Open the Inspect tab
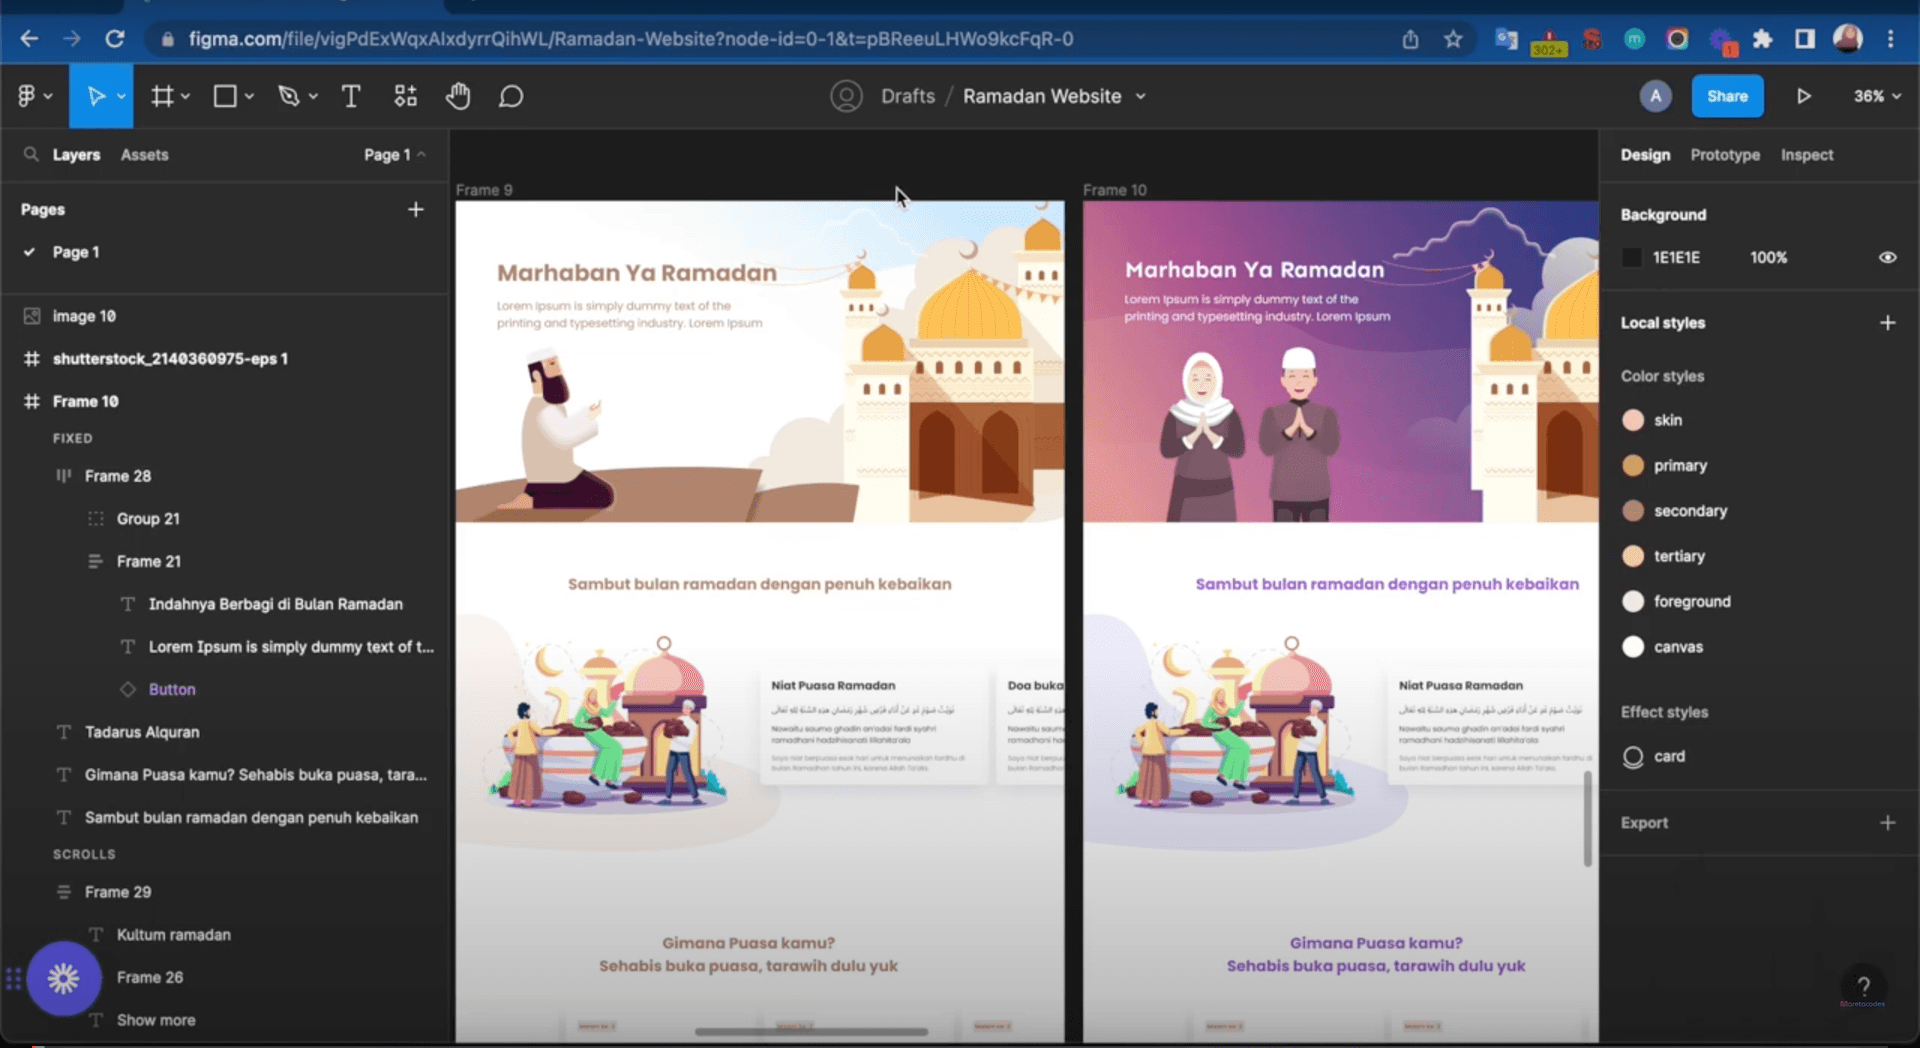 [x=1807, y=154]
